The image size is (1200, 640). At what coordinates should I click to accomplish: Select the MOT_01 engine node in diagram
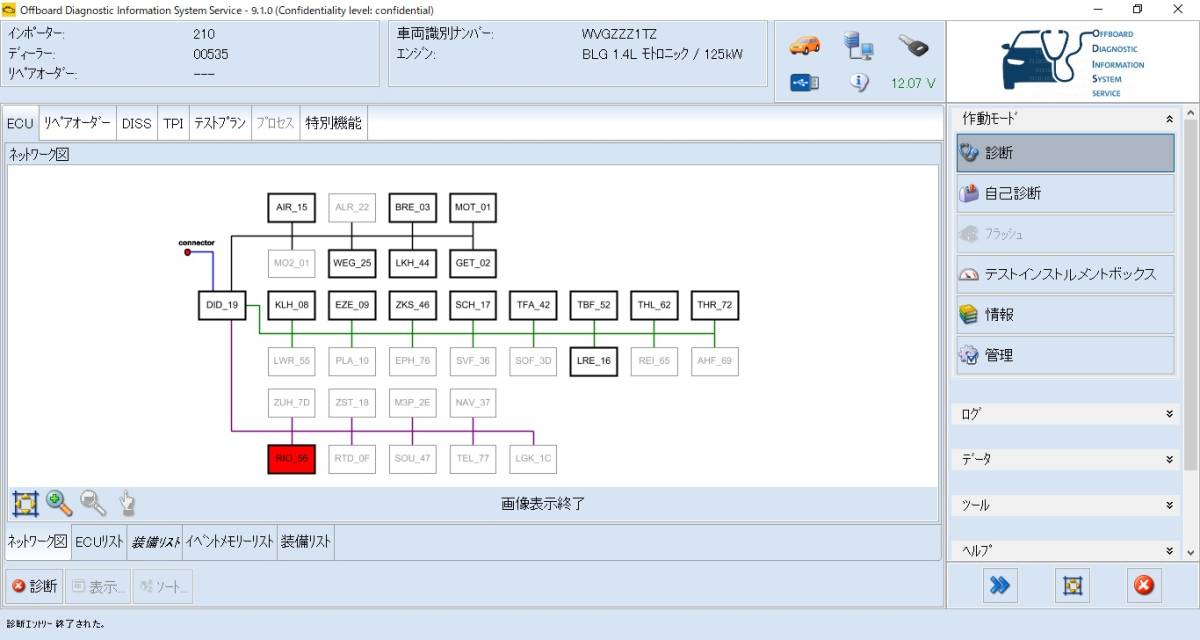(472, 208)
